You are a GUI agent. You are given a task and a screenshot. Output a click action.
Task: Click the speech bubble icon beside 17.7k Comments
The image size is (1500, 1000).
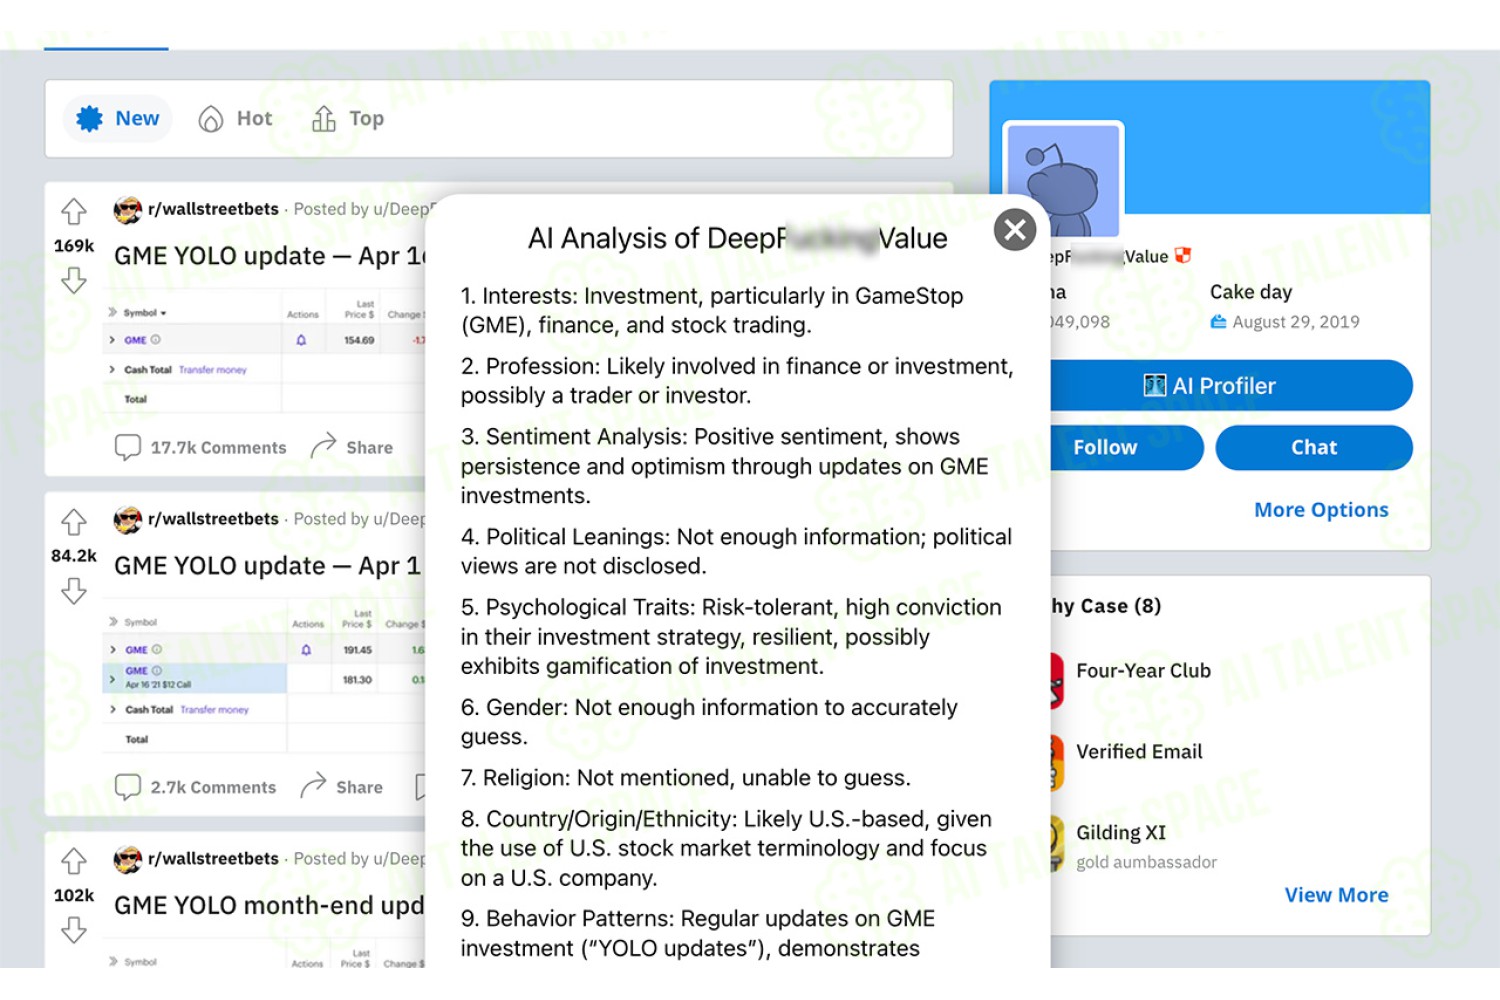click(x=128, y=447)
